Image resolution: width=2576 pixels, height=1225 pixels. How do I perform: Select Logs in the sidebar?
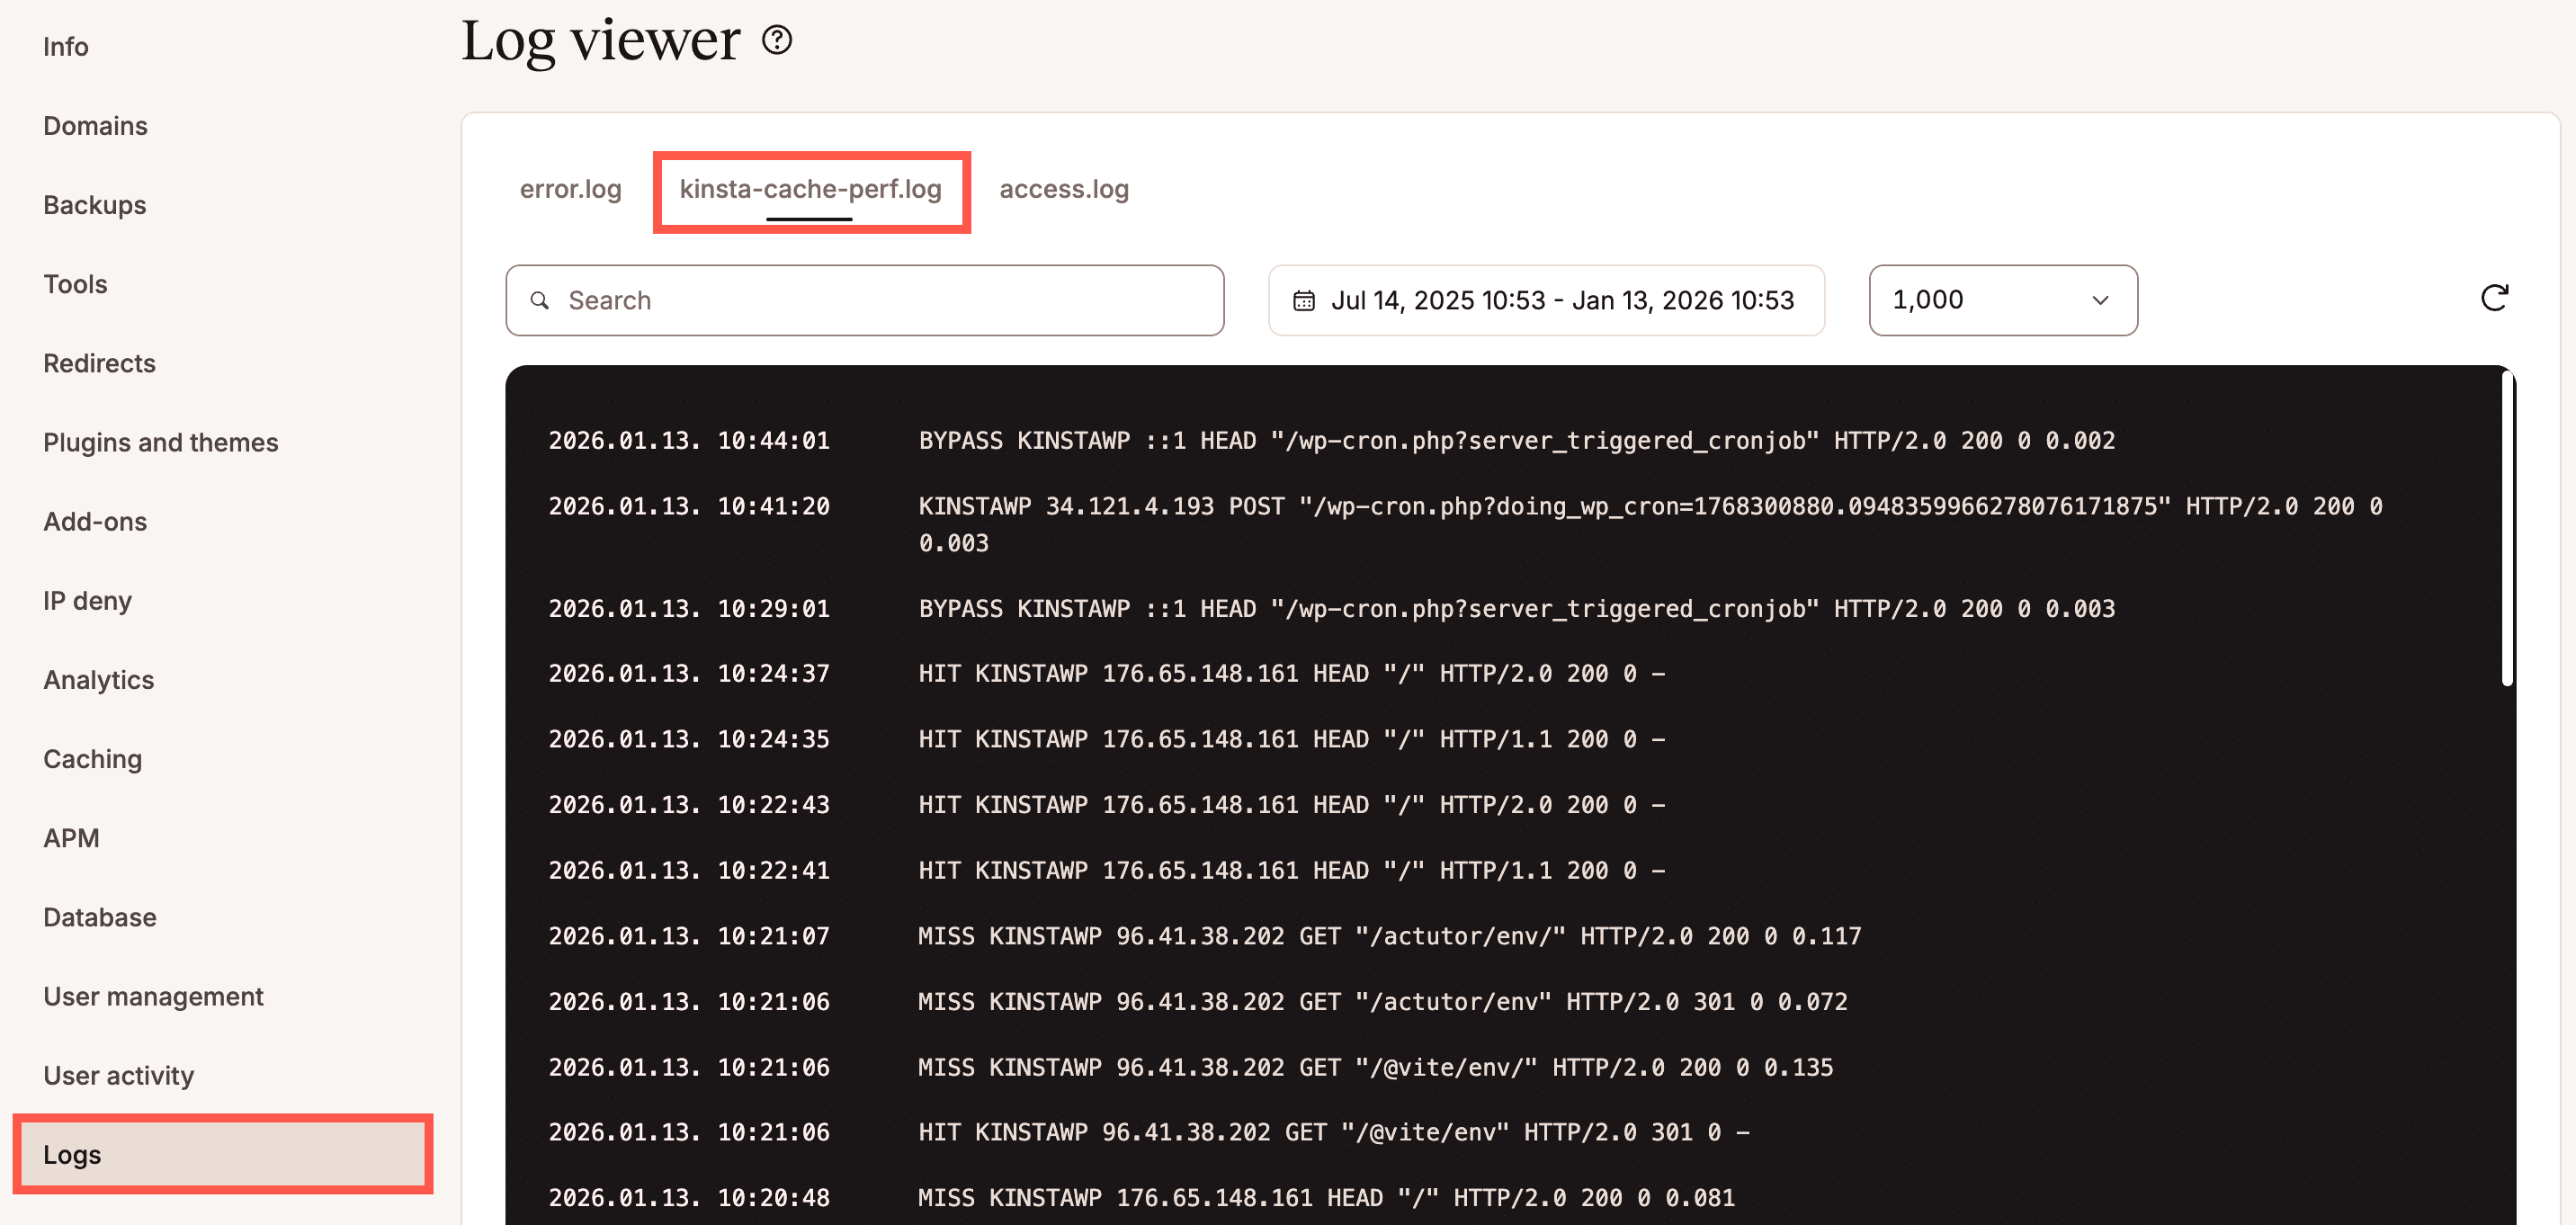pyautogui.click(x=72, y=1154)
